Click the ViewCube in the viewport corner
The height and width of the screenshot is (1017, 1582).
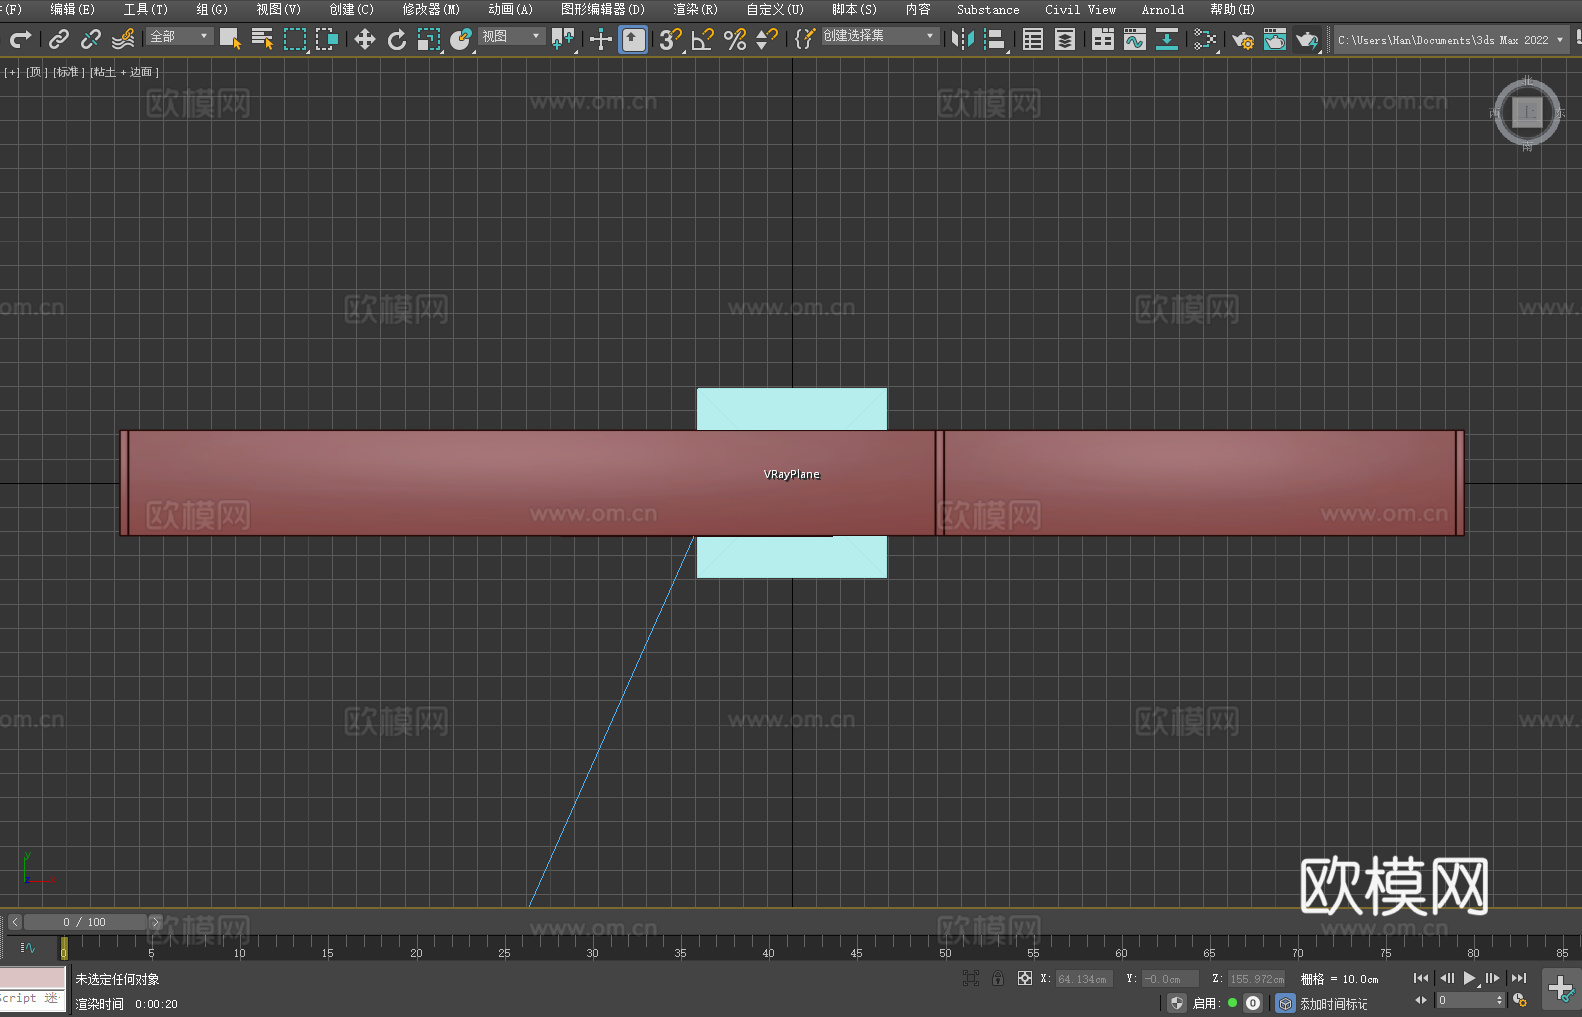coord(1527,112)
